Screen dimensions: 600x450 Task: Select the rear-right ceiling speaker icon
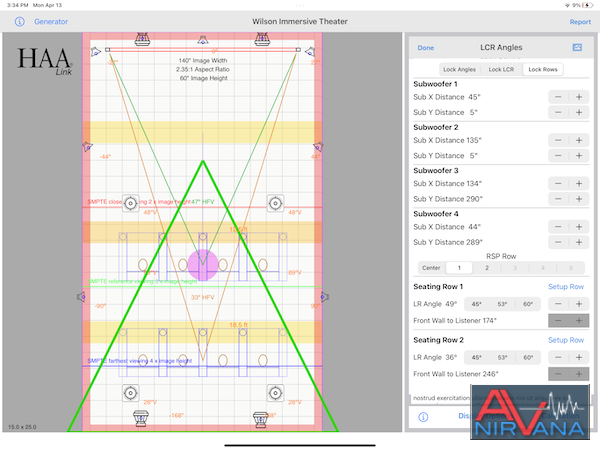point(276,393)
